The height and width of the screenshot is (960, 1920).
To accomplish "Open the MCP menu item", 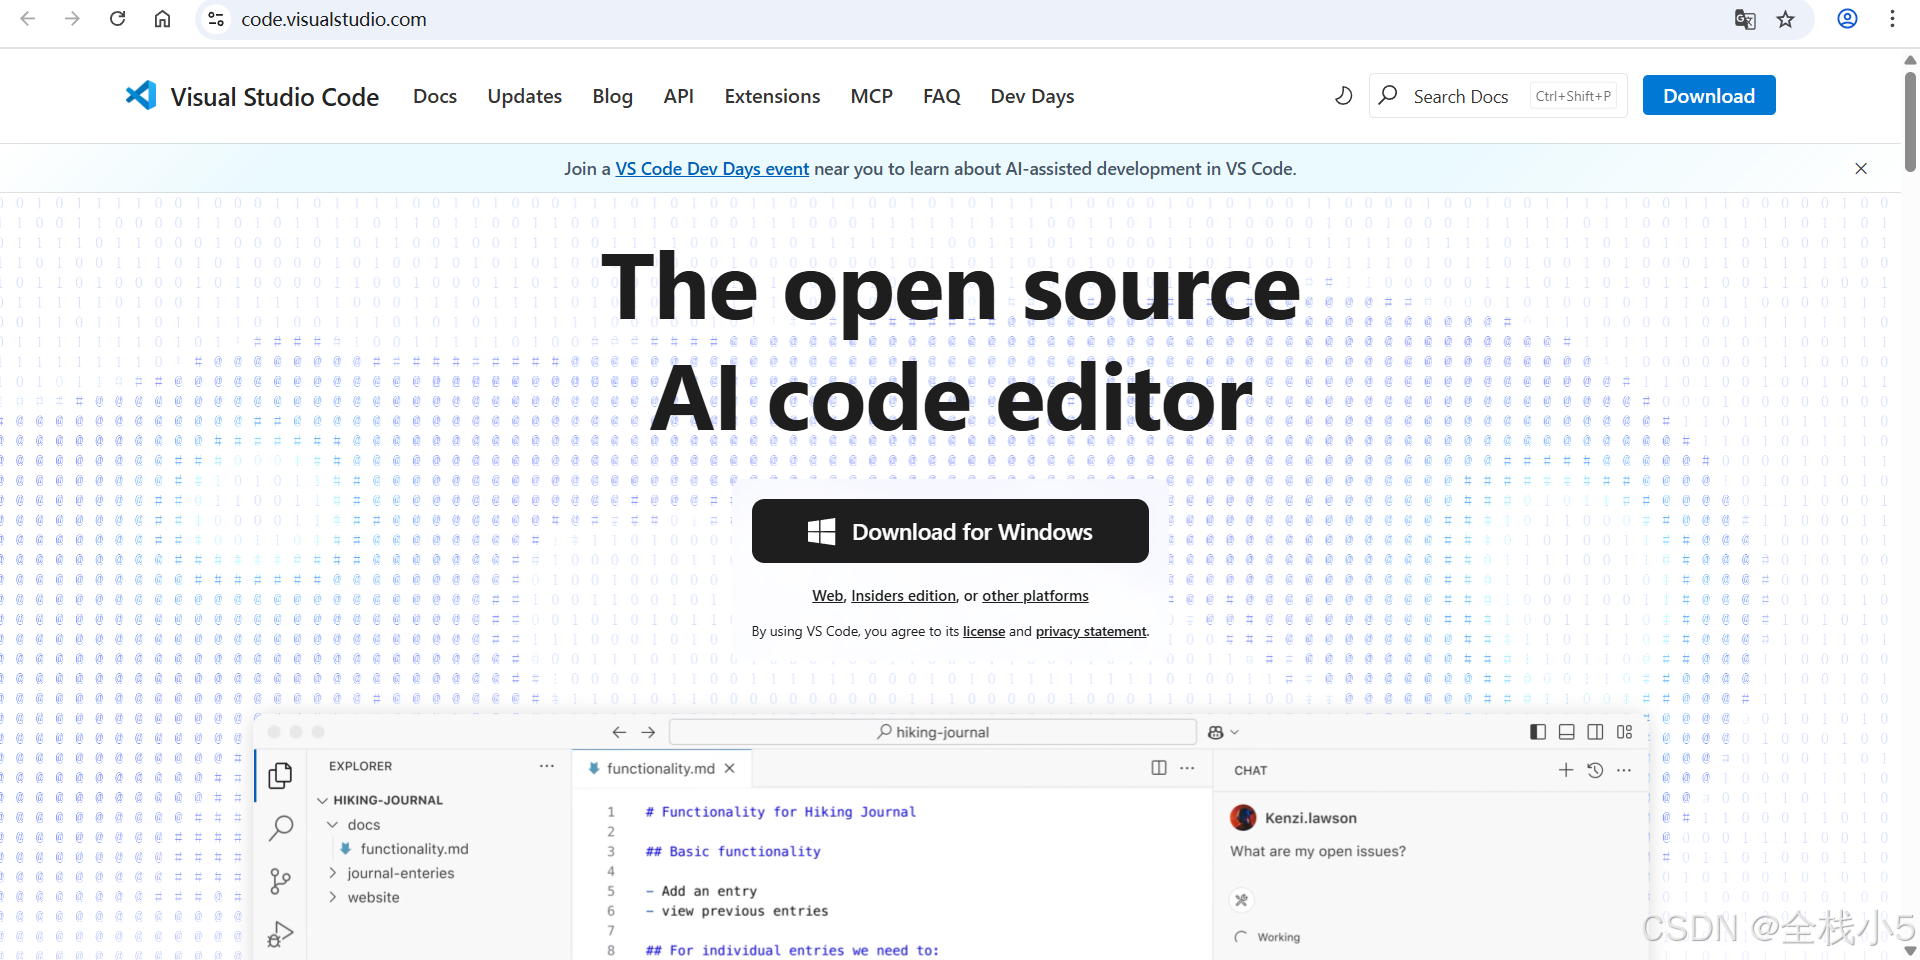I will coord(872,96).
